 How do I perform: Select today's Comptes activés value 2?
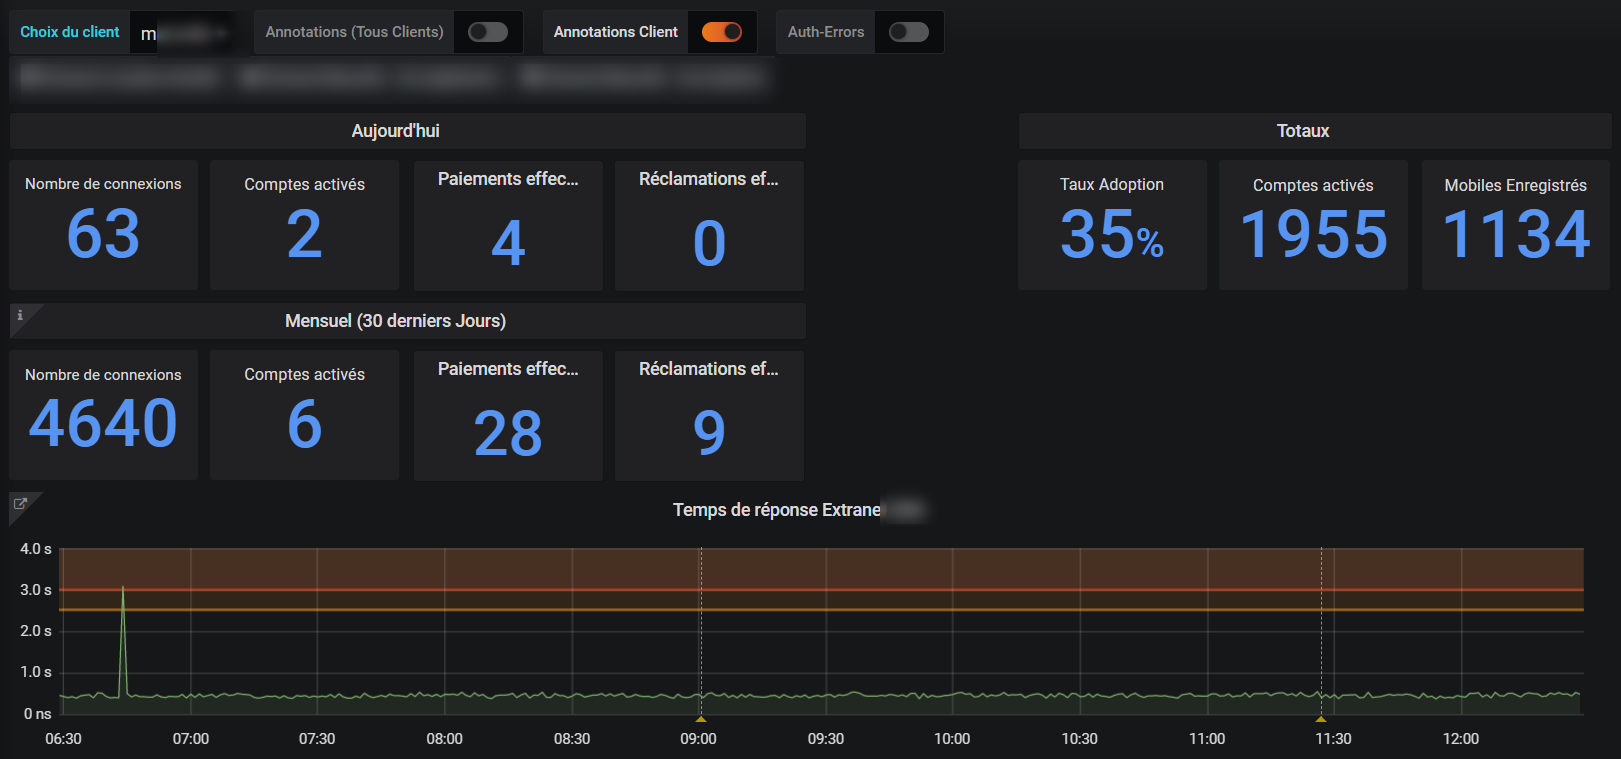pyautogui.click(x=305, y=234)
